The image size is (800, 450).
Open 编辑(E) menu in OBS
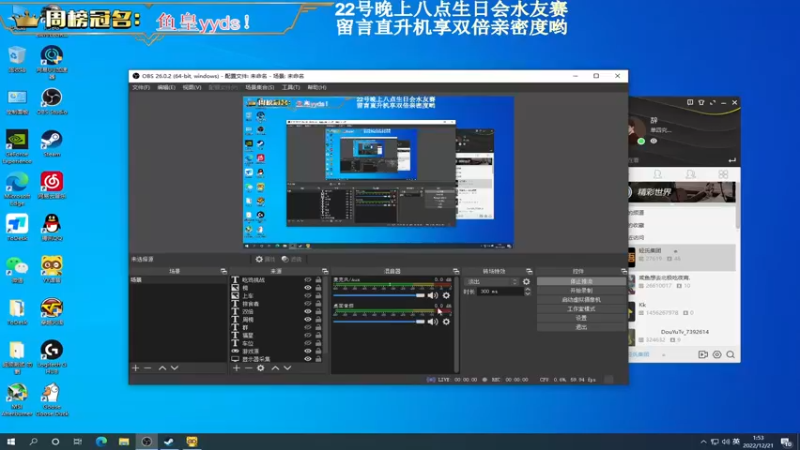(x=166, y=88)
